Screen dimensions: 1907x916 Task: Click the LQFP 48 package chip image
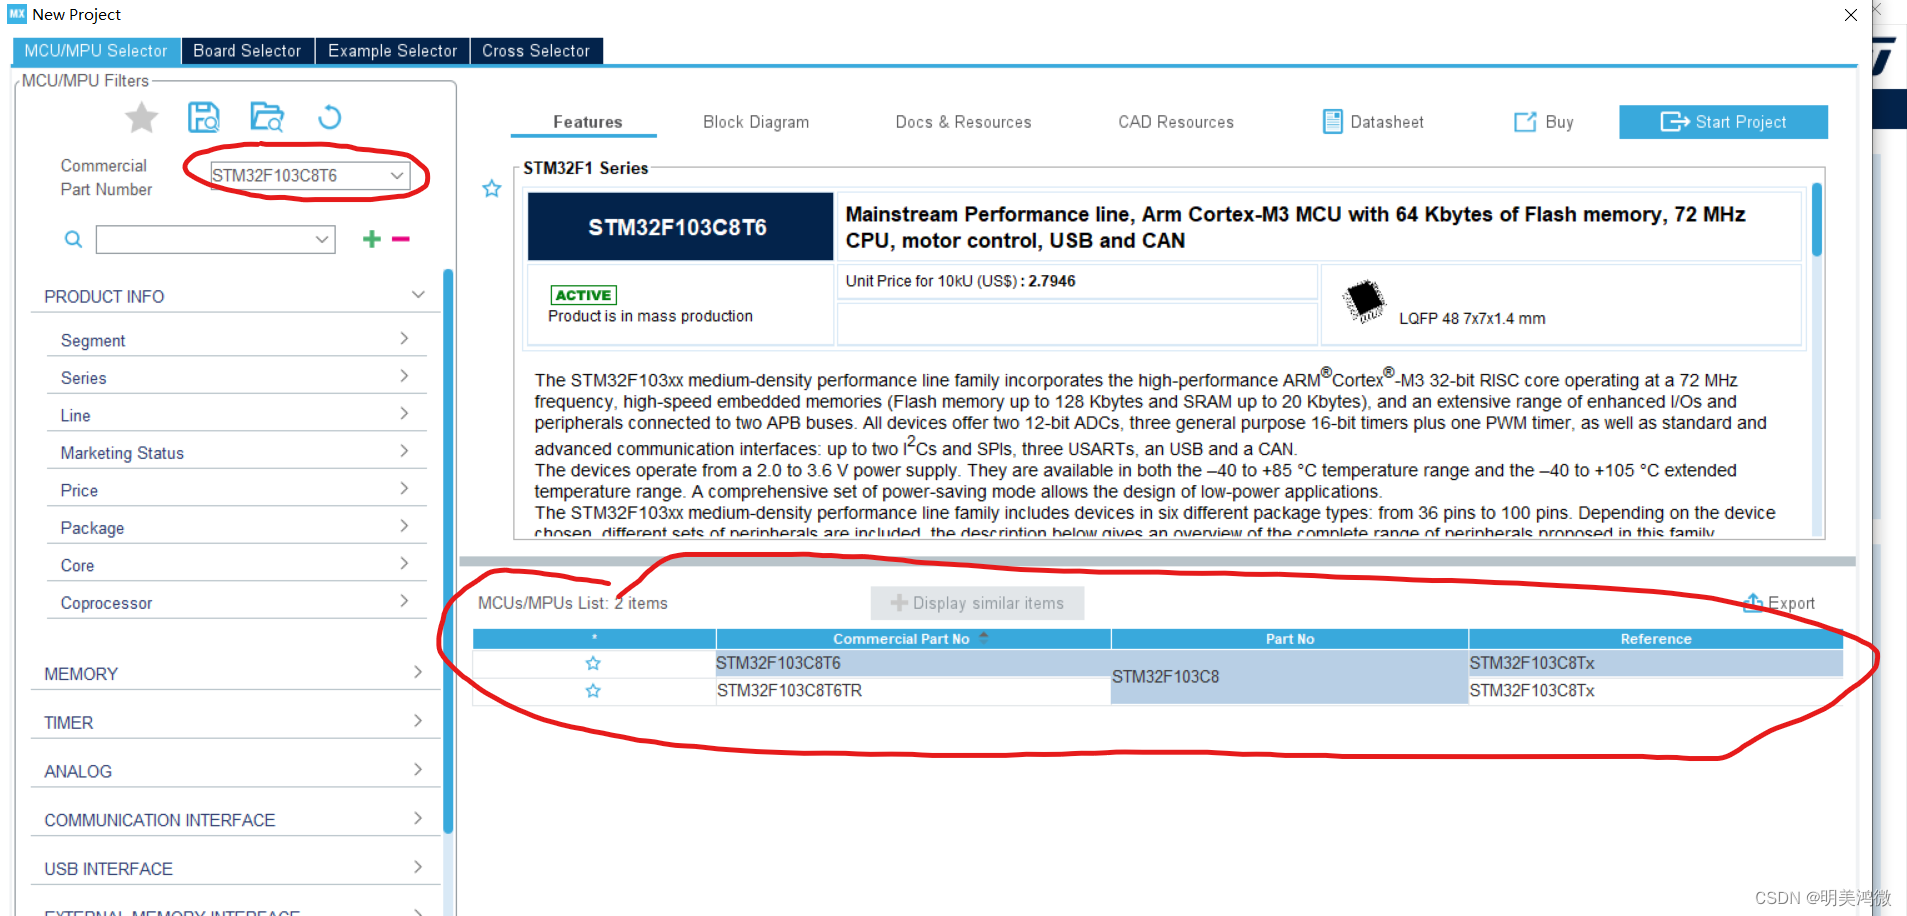pyautogui.click(x=1364, y=300)
